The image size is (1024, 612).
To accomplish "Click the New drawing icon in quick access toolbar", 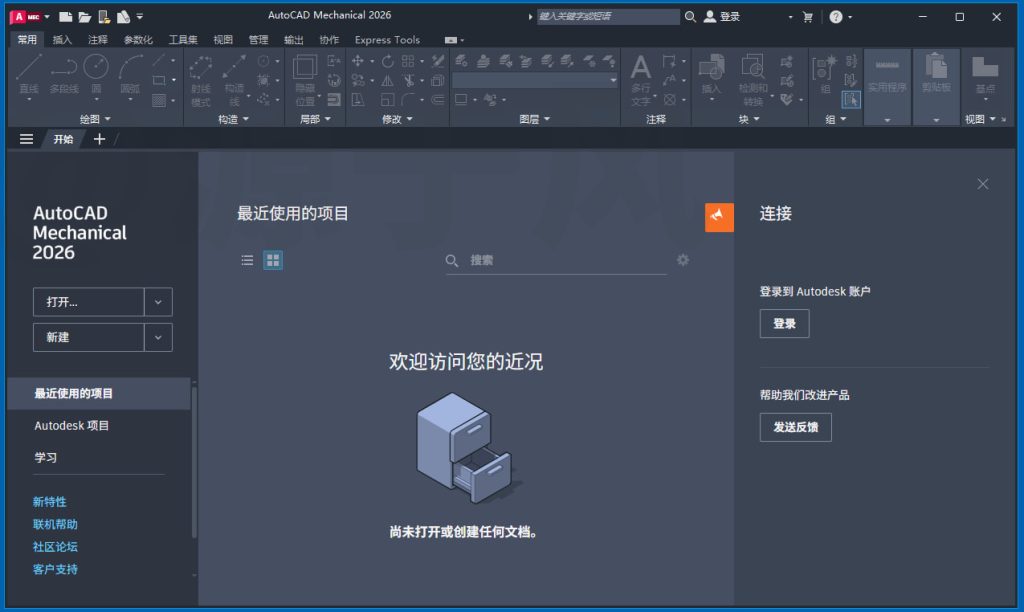I will [x=65, y=17].
